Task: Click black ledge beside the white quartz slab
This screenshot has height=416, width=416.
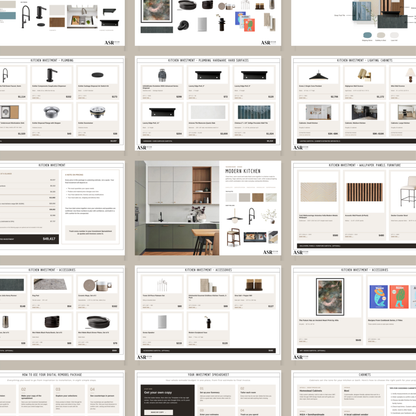Action: click(162, 112)
